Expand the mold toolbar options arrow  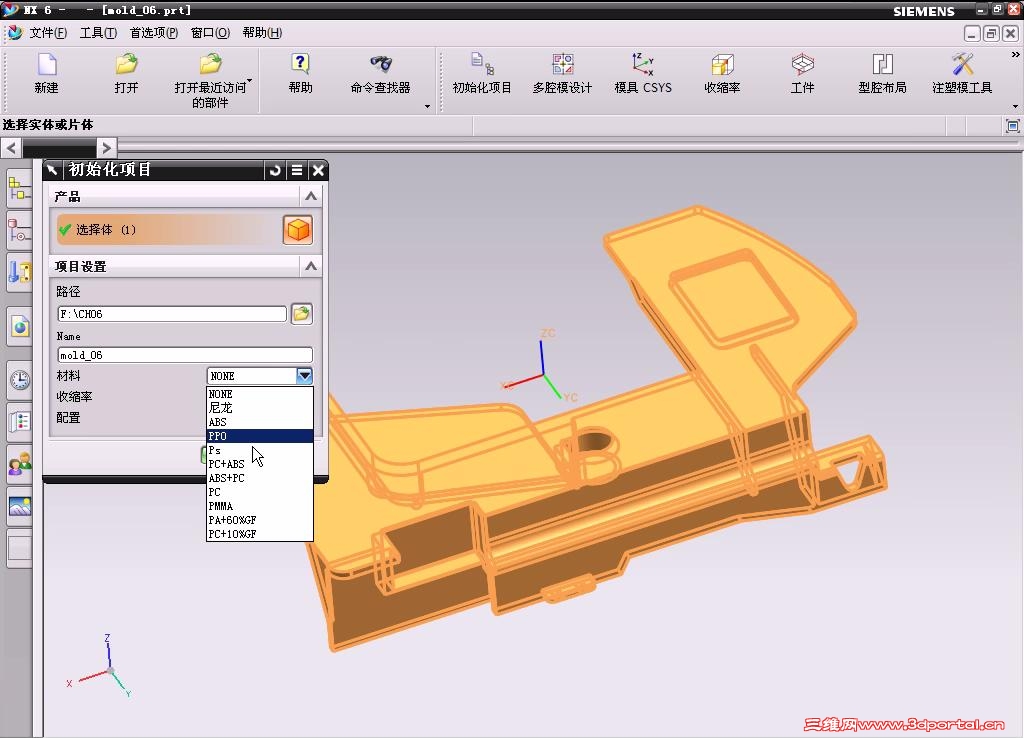(x=1016, y=106)
